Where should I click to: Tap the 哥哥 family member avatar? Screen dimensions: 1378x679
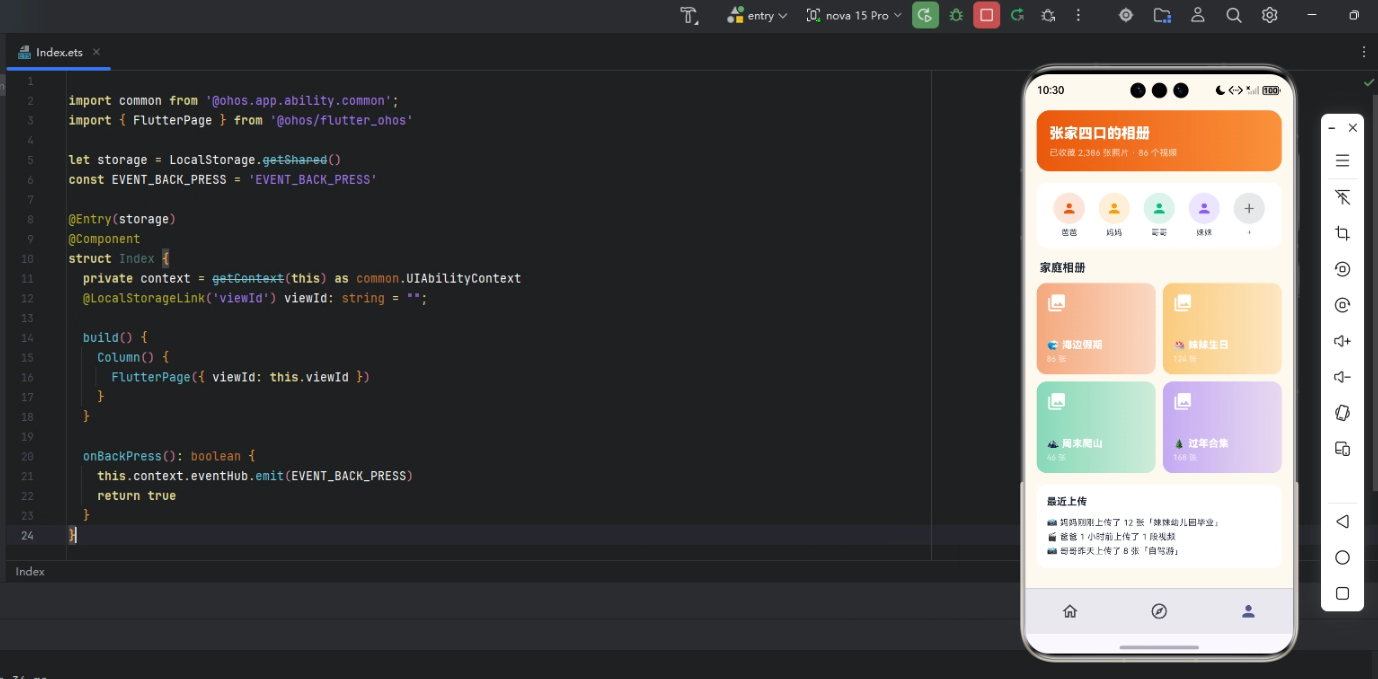click(x=1159, y=208)
